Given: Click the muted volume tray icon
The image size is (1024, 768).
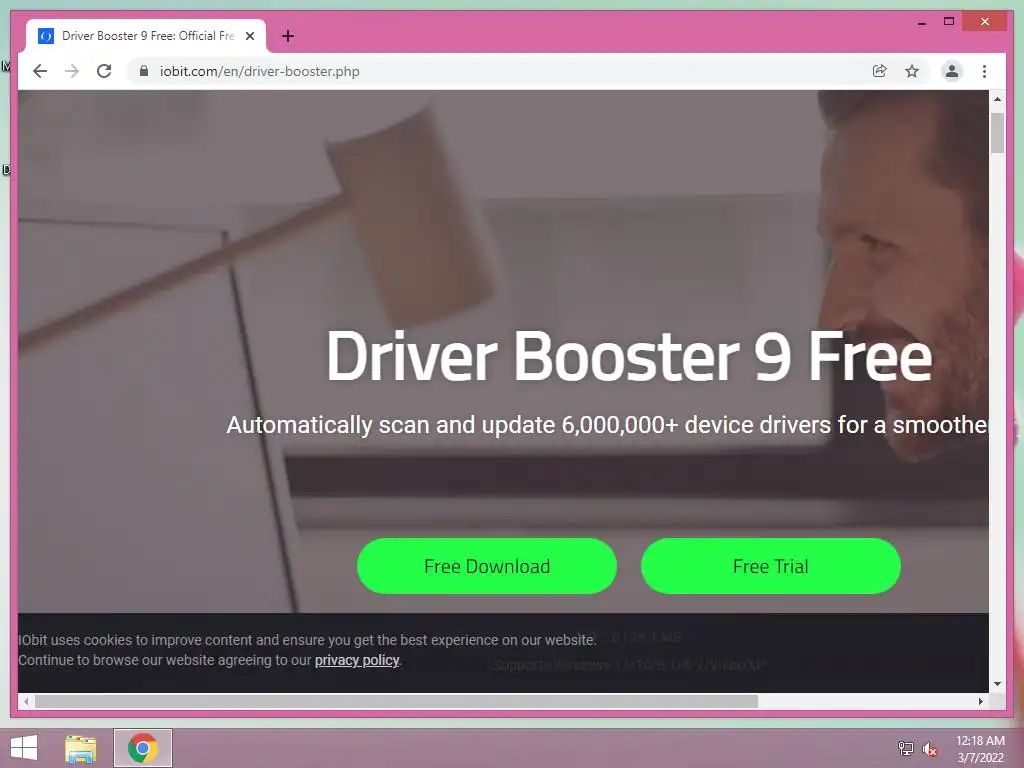Looking at the screenshot, I should tap(930, 749).
